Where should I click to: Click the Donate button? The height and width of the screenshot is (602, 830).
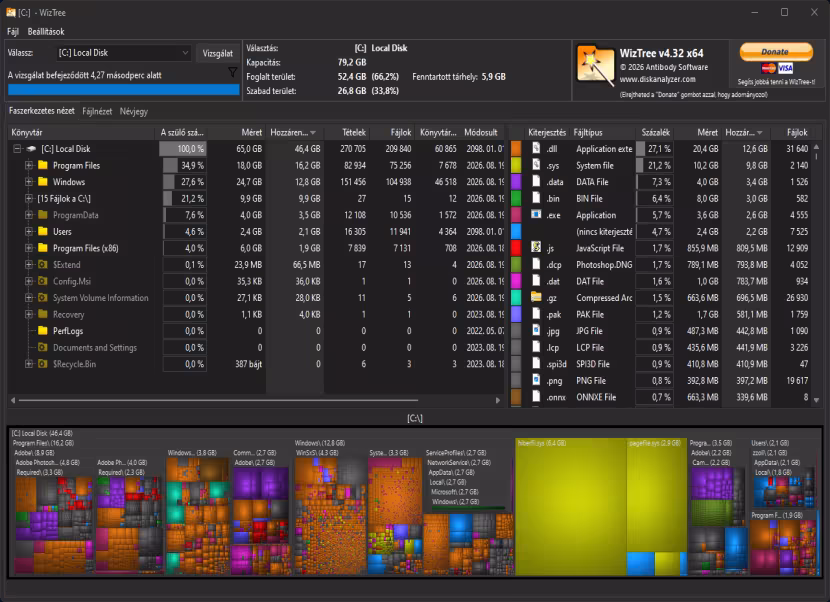(x=775, y=51)
